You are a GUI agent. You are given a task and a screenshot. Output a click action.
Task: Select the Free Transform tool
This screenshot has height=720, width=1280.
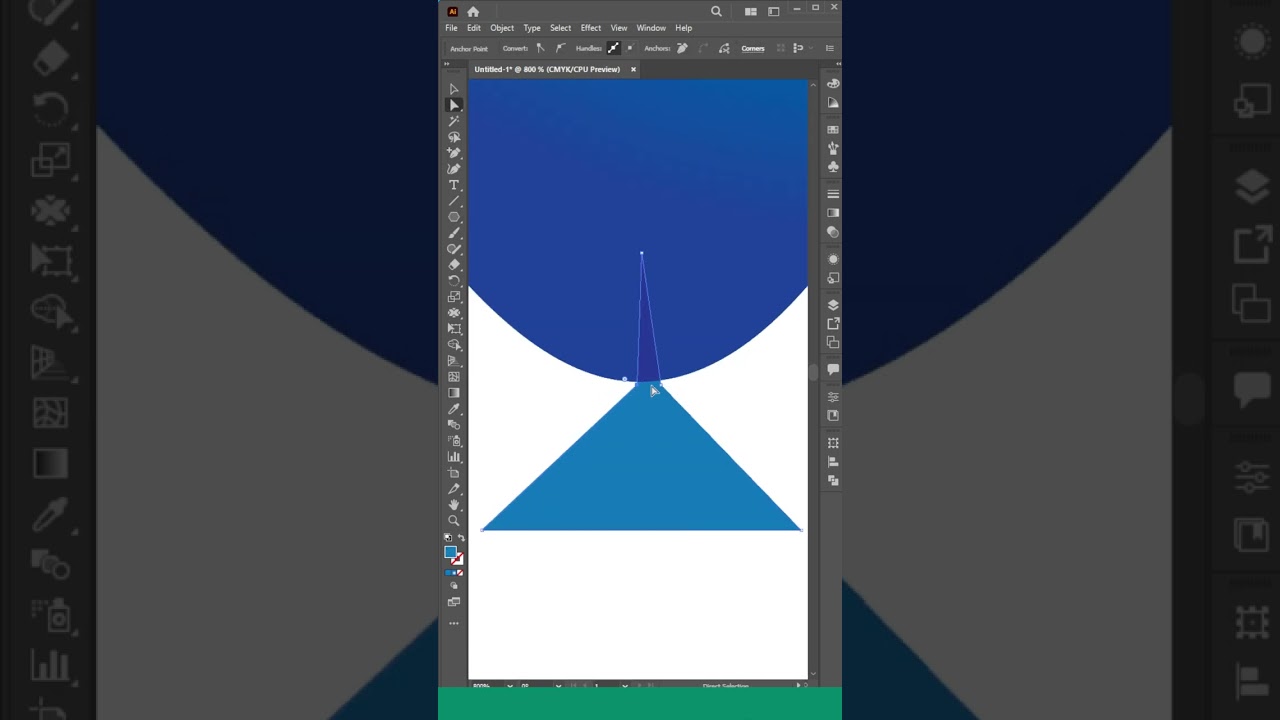pos(454,329)
